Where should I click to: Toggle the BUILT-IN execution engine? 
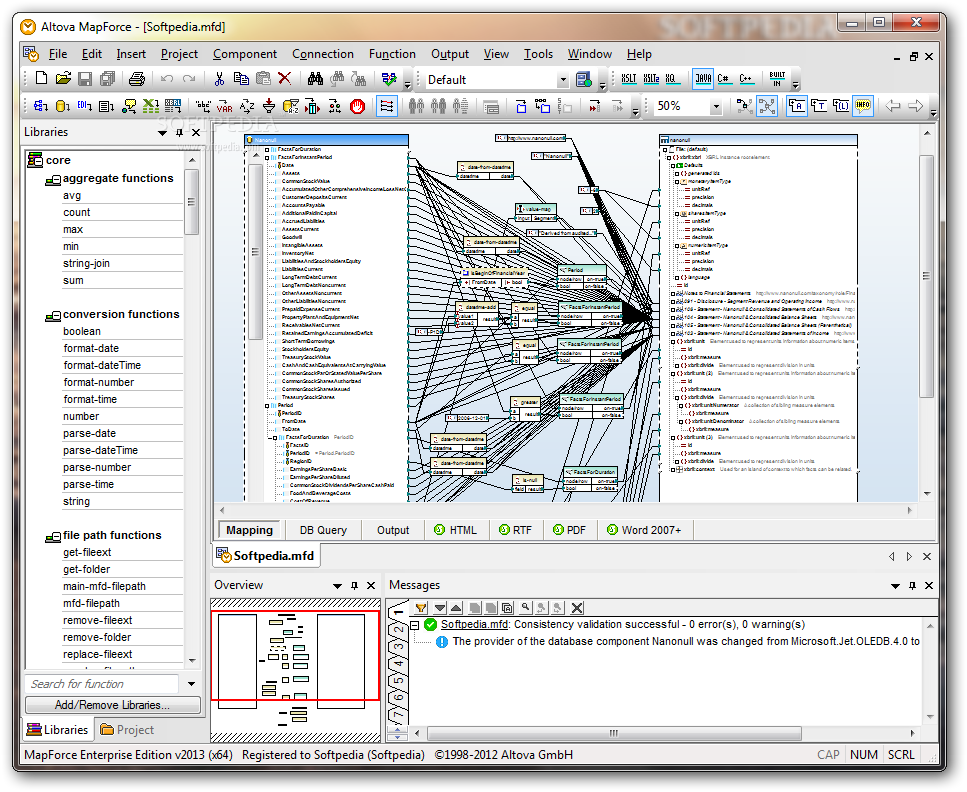pyautogui.click(x=777, y=78)
